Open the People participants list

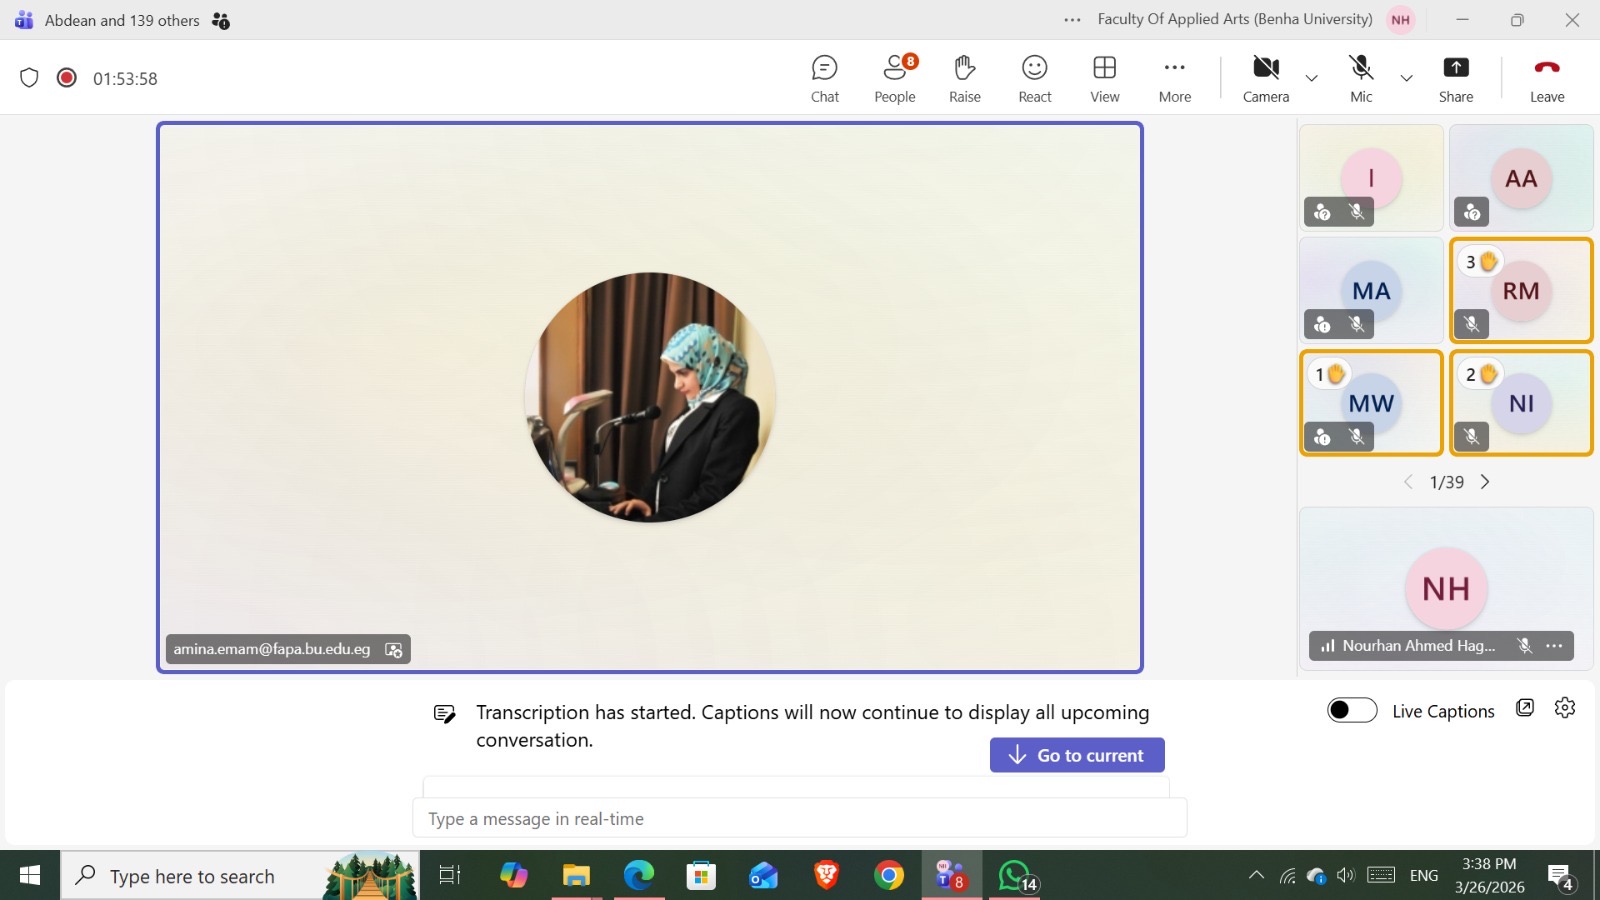(894, 79)
